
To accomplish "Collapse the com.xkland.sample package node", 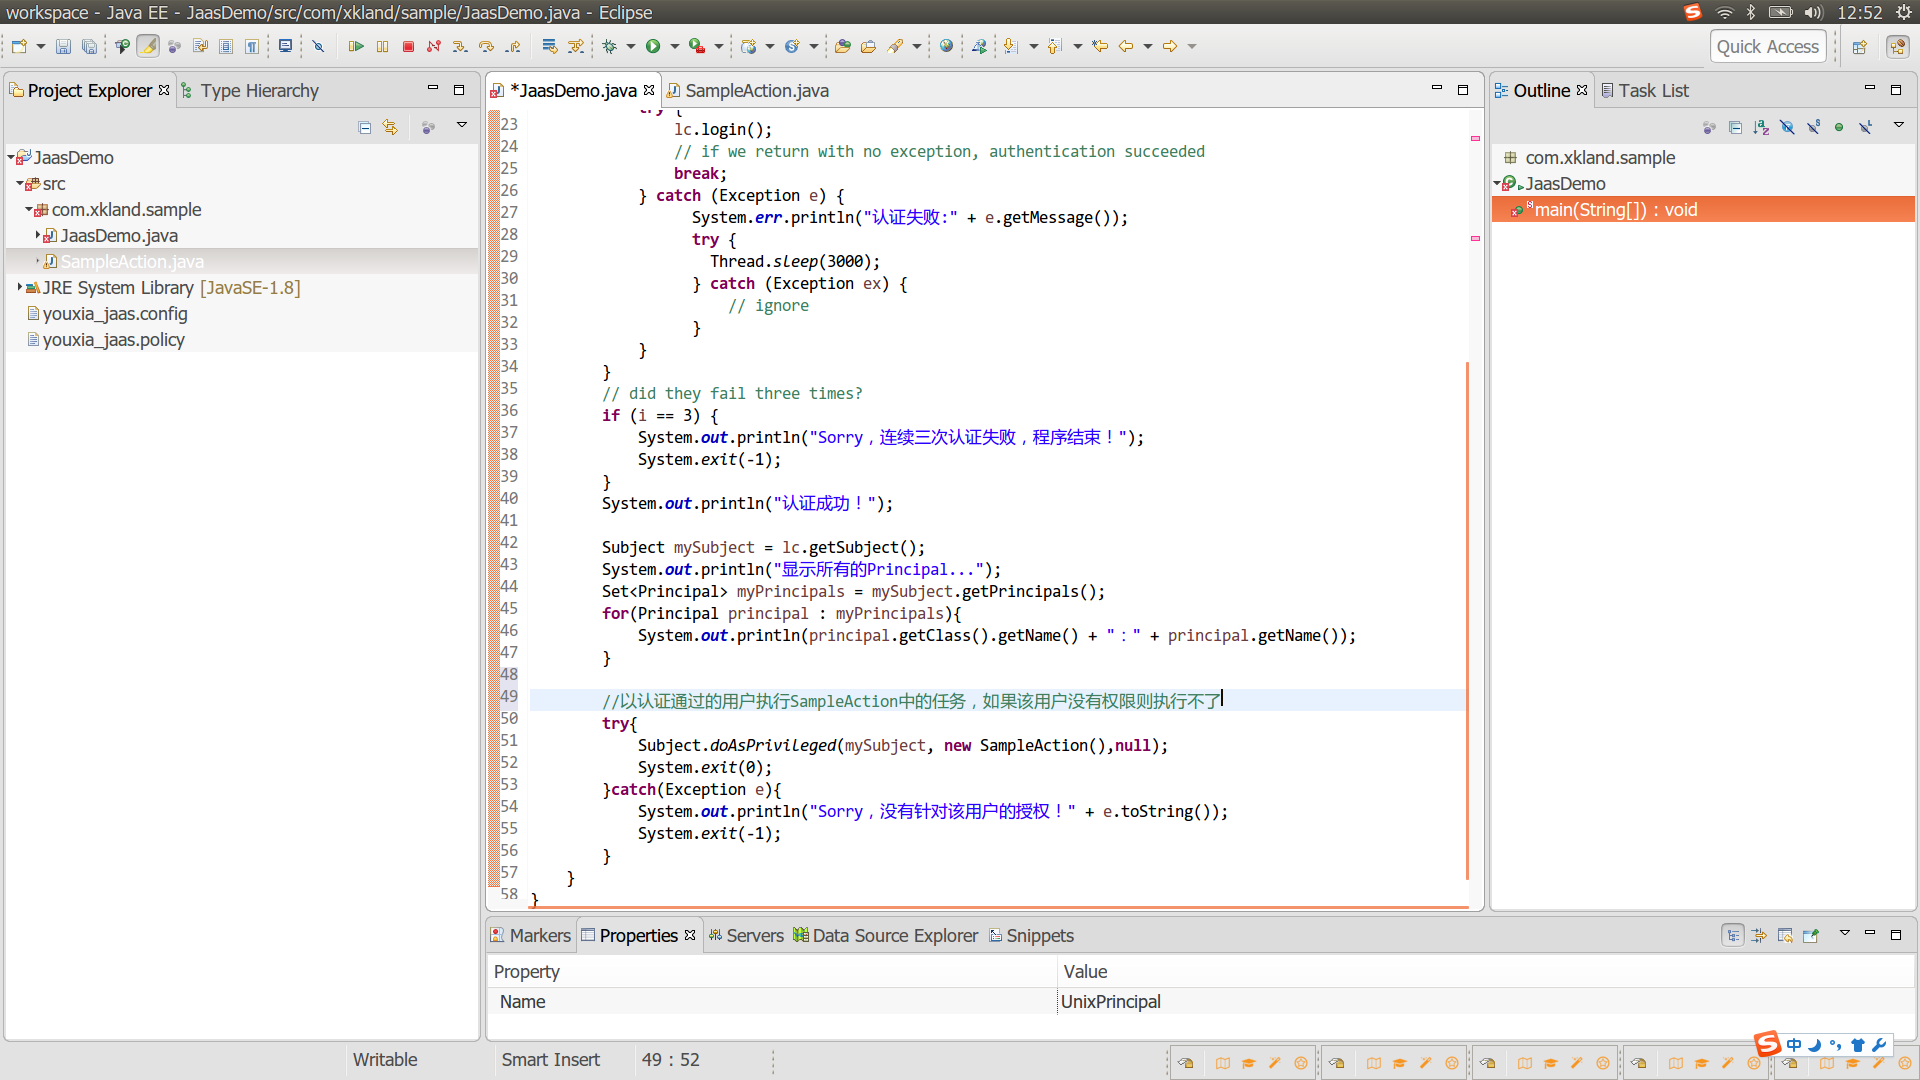I will pyautogui.click(x=29, y=210).
